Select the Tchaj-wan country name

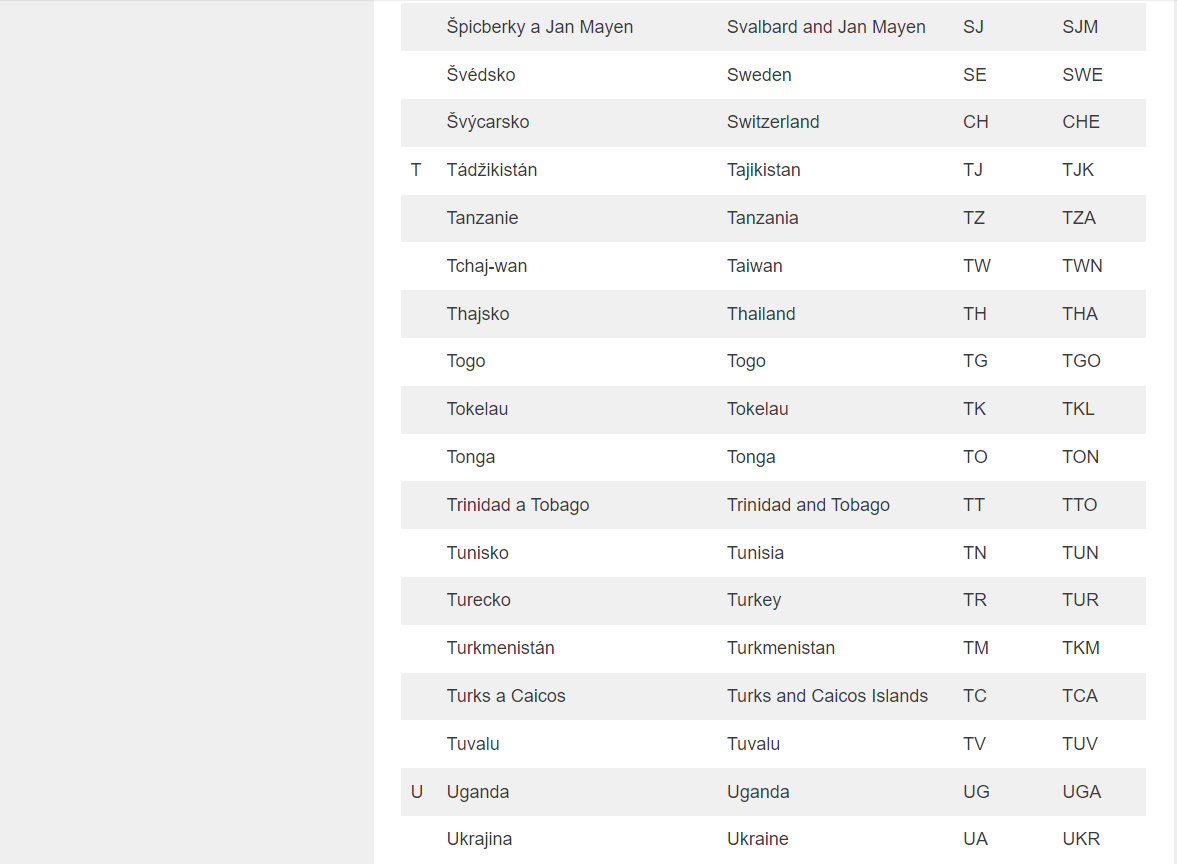click(x=486, y=266)
